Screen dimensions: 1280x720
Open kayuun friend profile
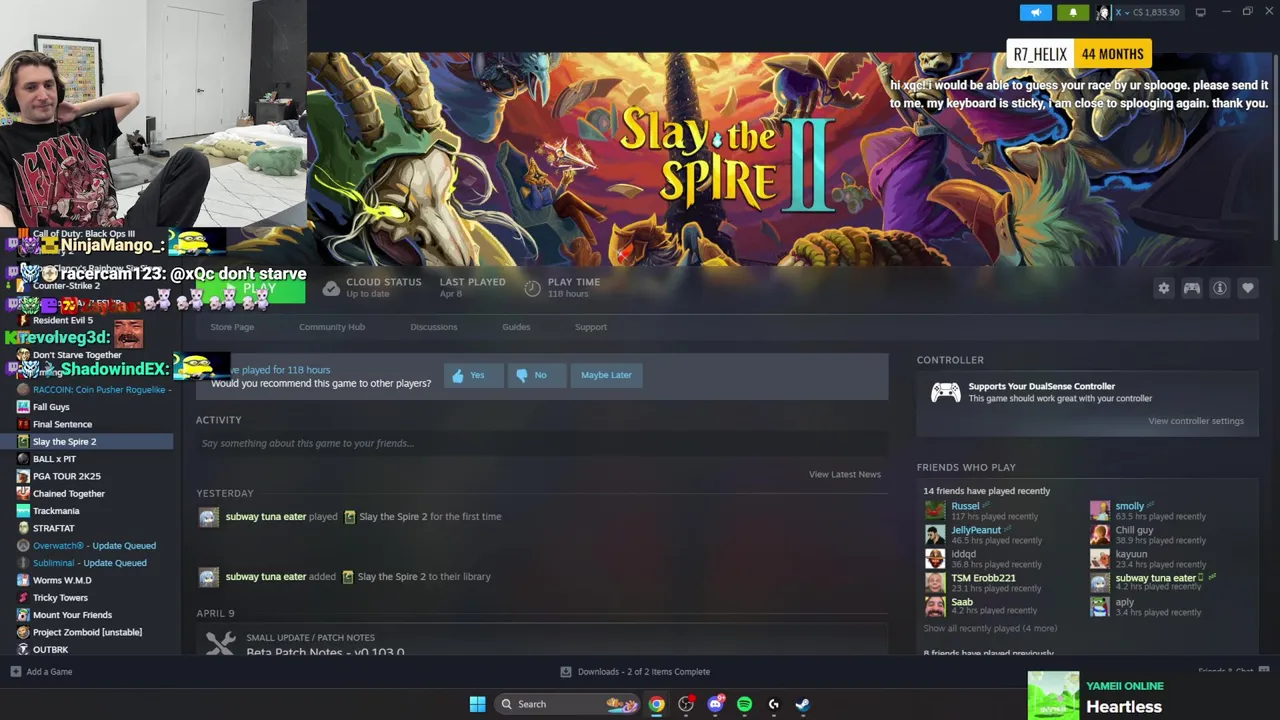coord(1131,554)
